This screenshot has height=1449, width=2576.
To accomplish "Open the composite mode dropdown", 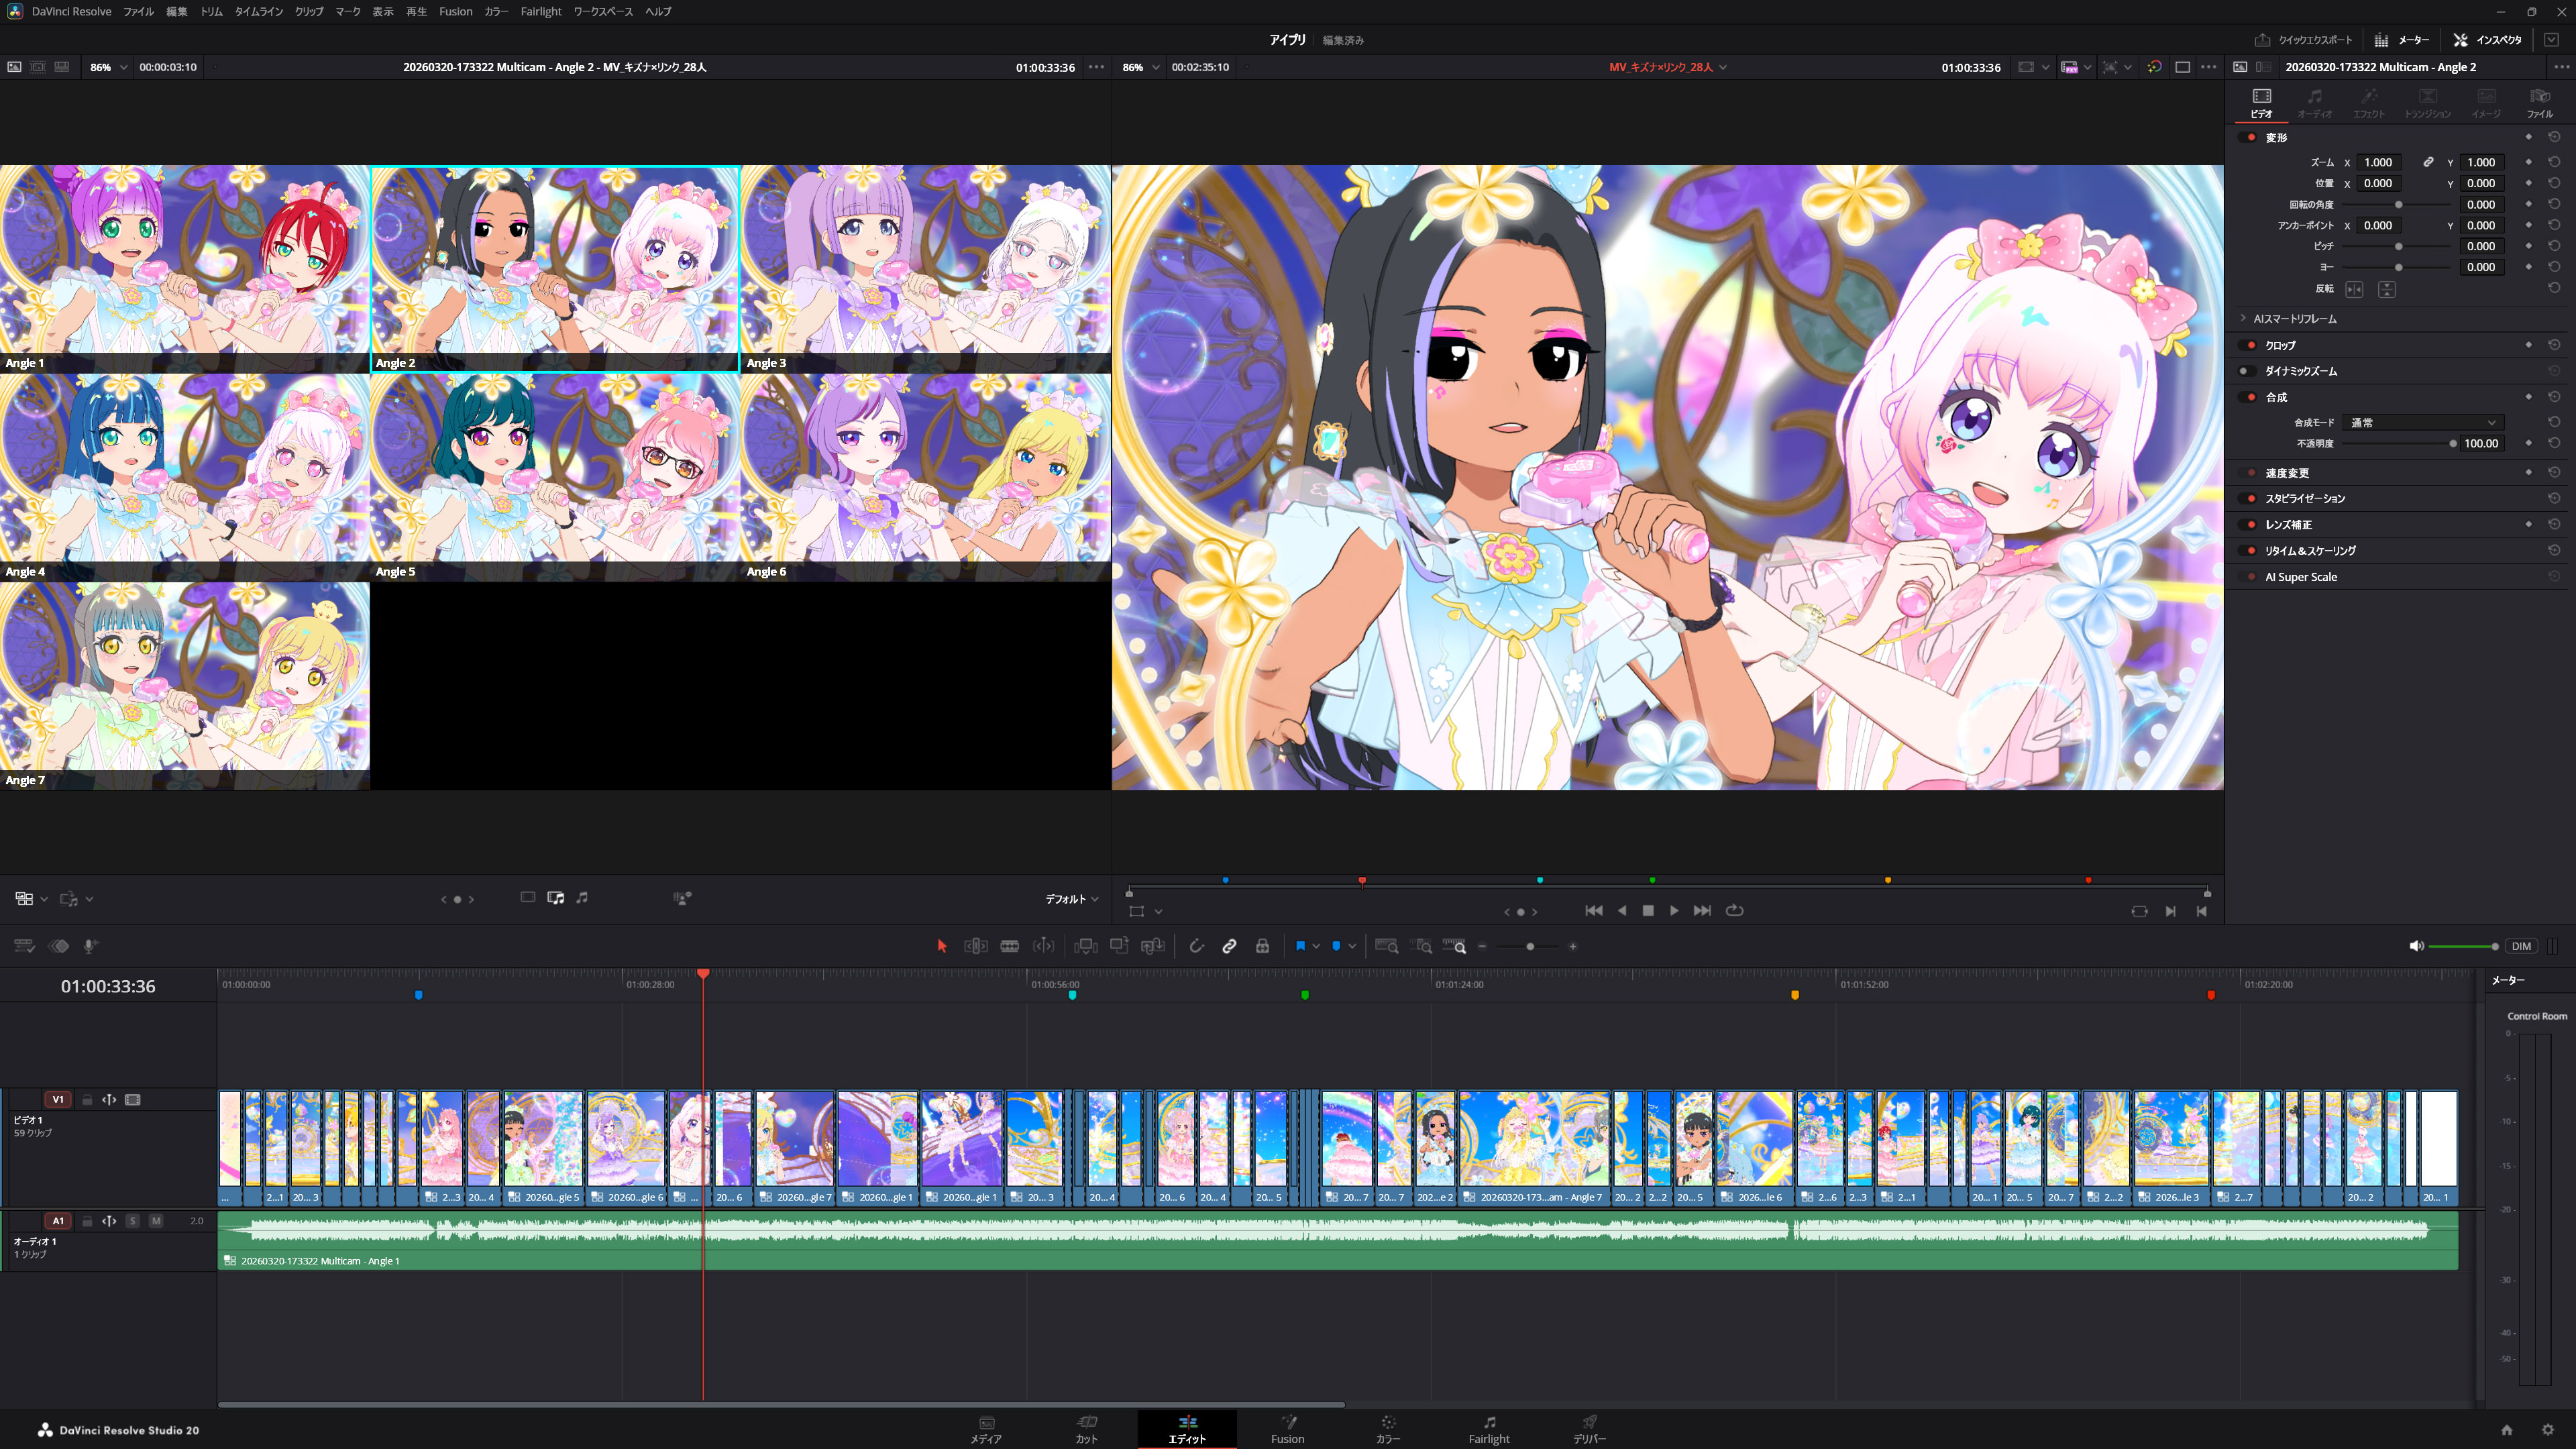I will coord(2424,422).
